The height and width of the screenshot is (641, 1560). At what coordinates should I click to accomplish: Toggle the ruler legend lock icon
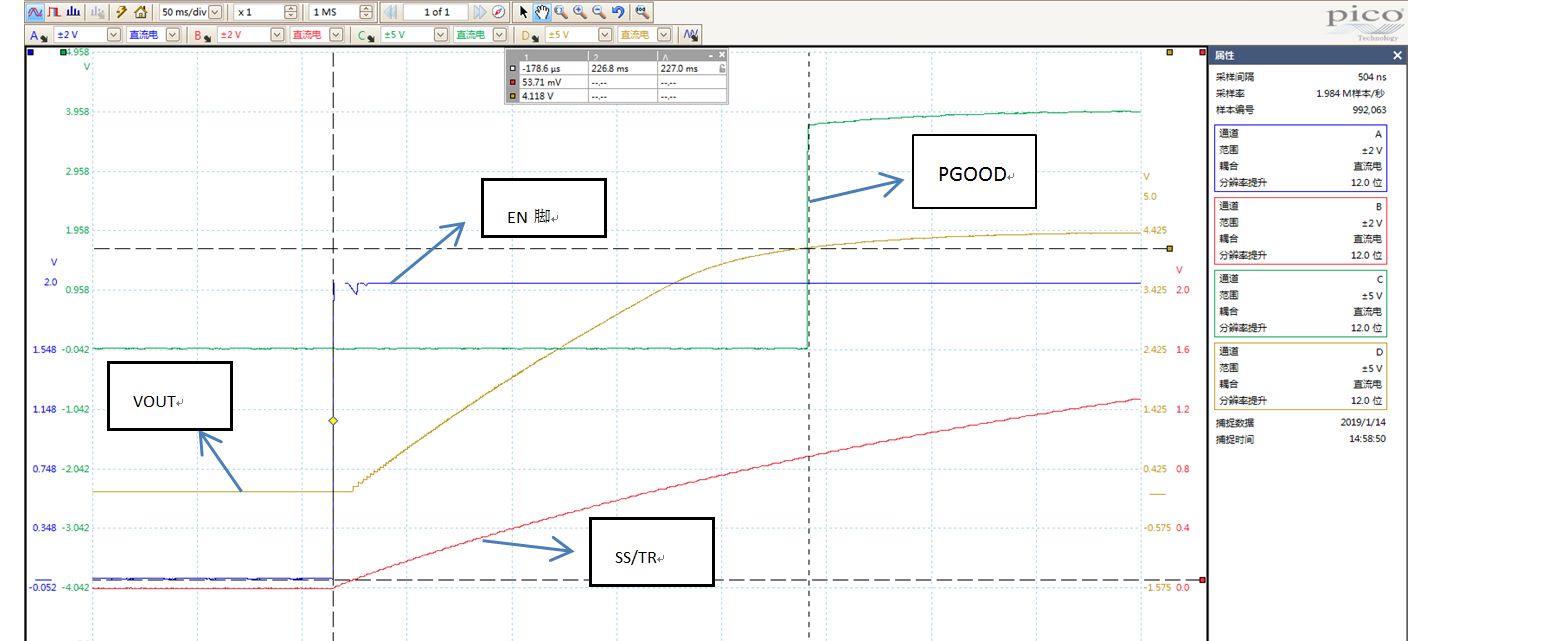(722, 69)
